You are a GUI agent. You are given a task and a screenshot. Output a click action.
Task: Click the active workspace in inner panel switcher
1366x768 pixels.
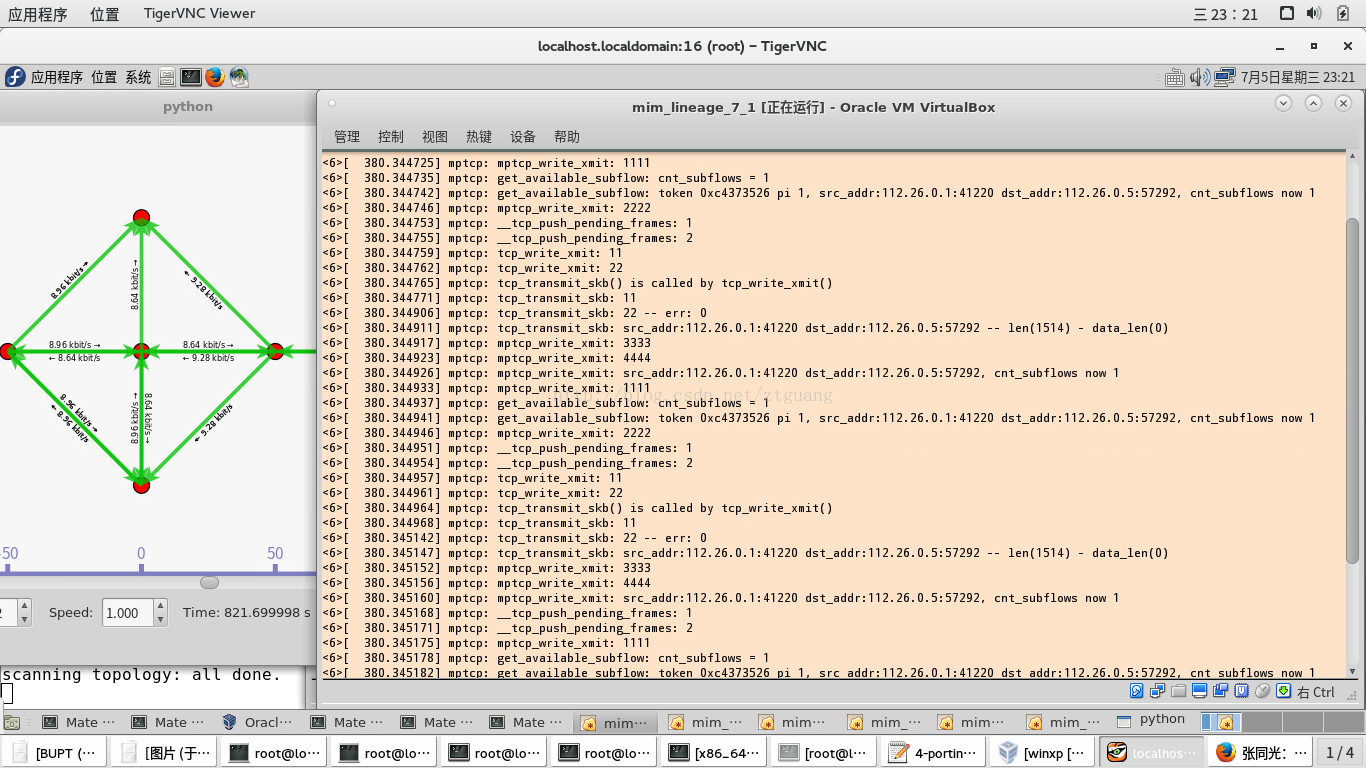tap(1219, 722)
